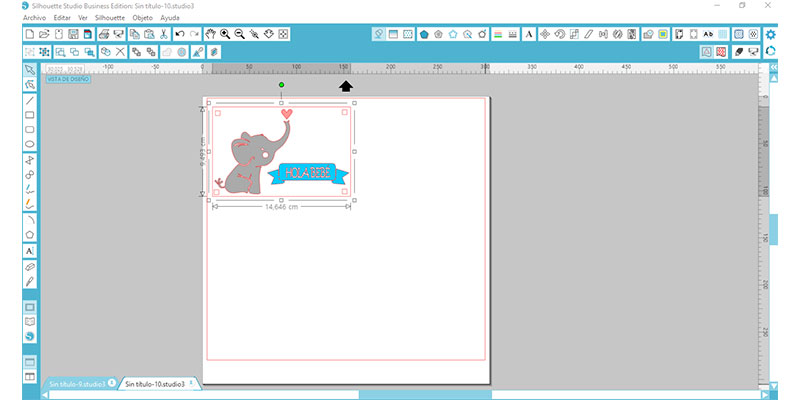Toggle the single view layout icon
Image resolution: width=800 pixels, height=400 pixels.
[x=30, y=362]
